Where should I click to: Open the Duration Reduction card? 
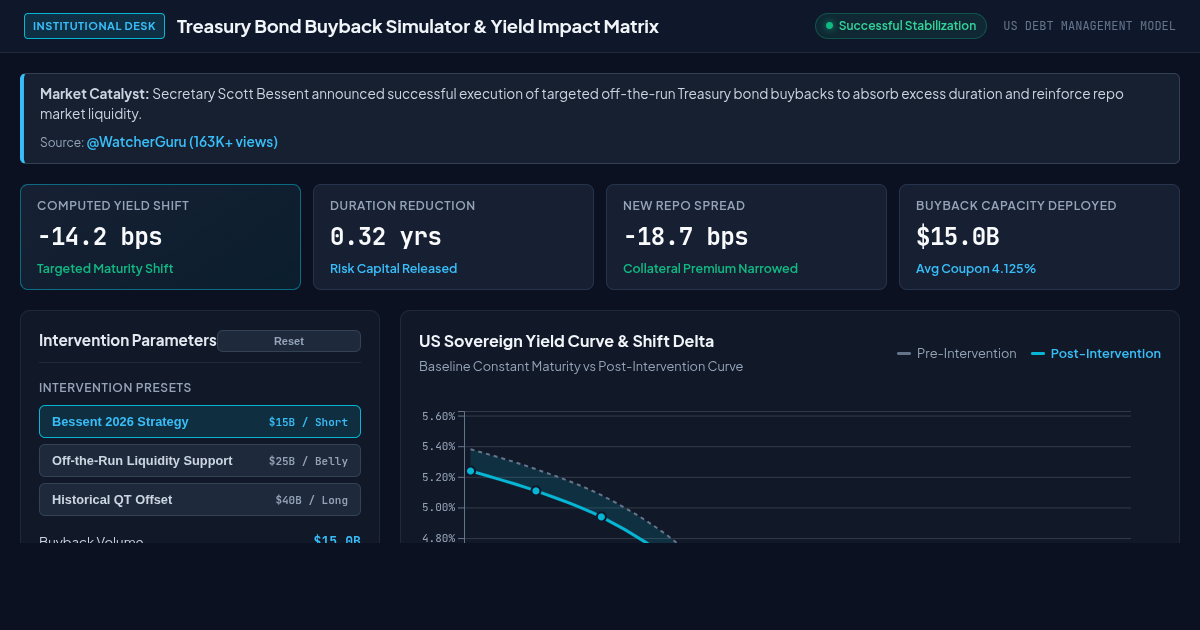453,237
